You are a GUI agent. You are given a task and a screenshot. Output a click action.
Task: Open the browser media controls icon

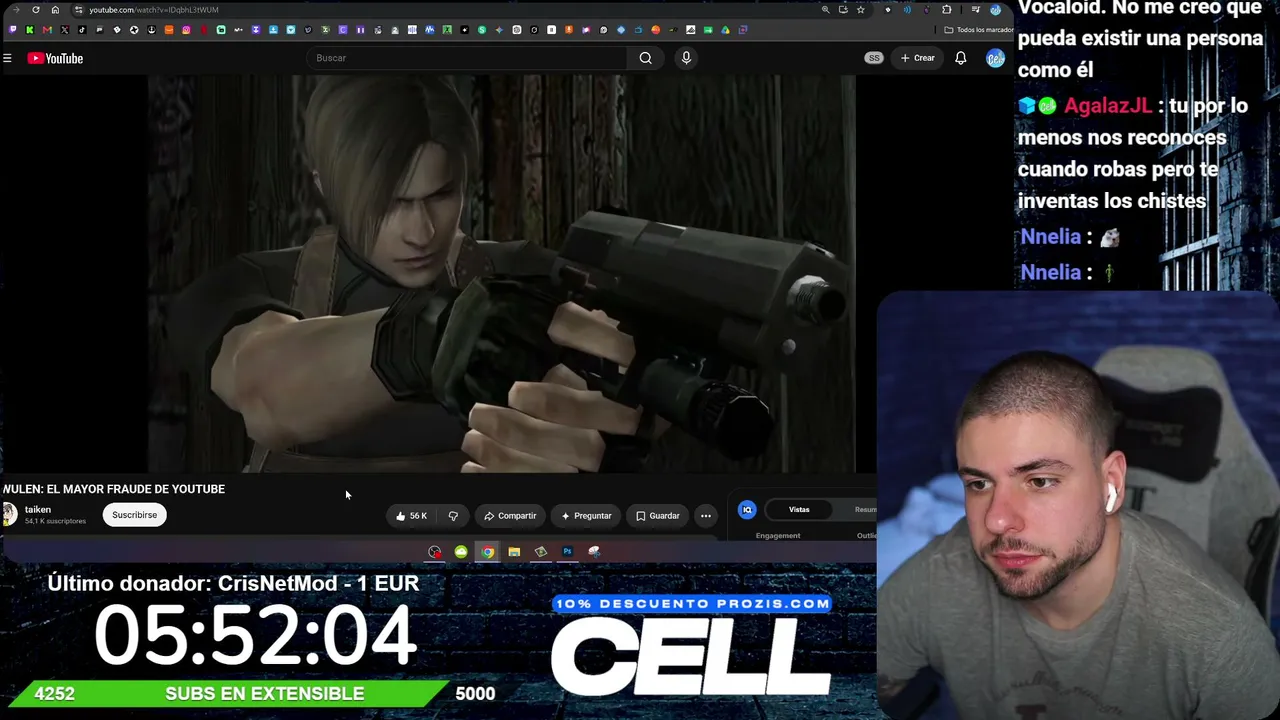point(975,10)
